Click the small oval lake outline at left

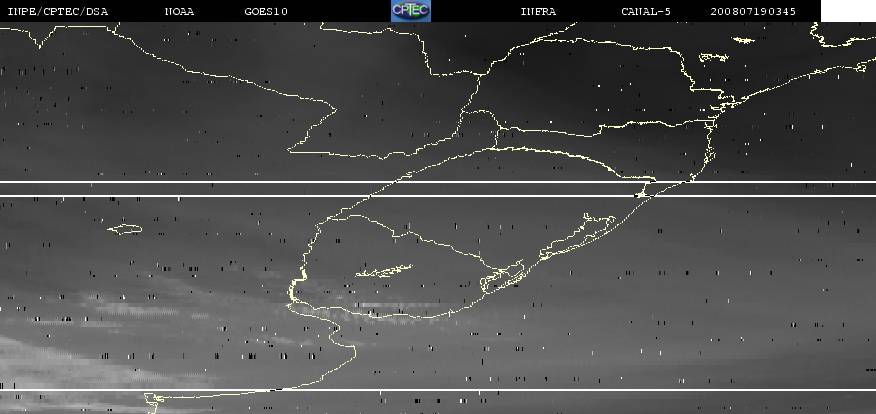click(124, 229)
